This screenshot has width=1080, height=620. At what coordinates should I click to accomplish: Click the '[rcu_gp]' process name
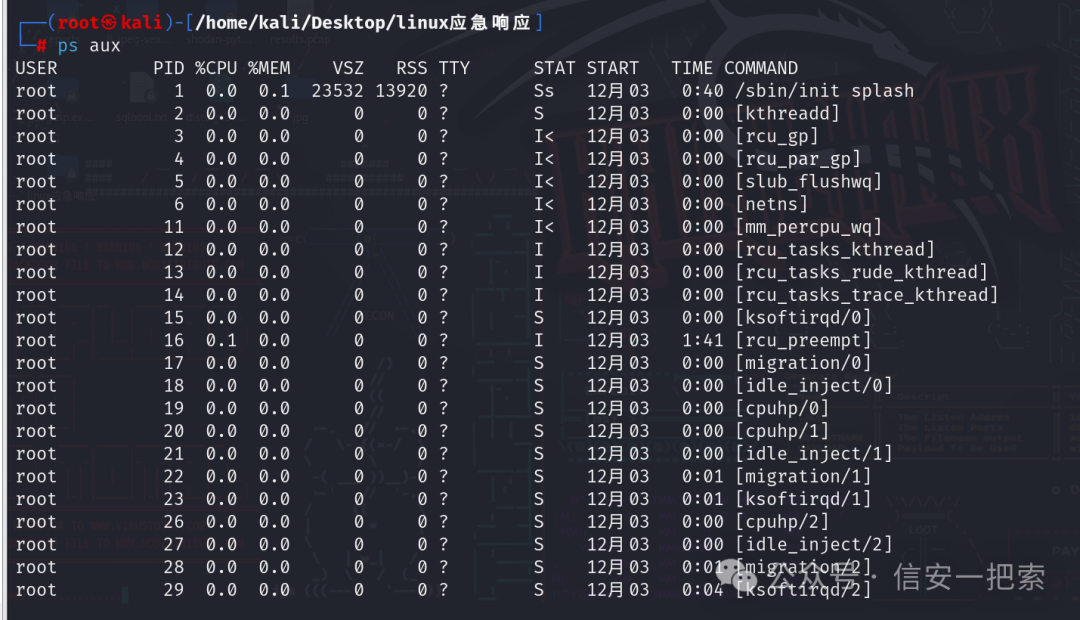click(777, 136)
